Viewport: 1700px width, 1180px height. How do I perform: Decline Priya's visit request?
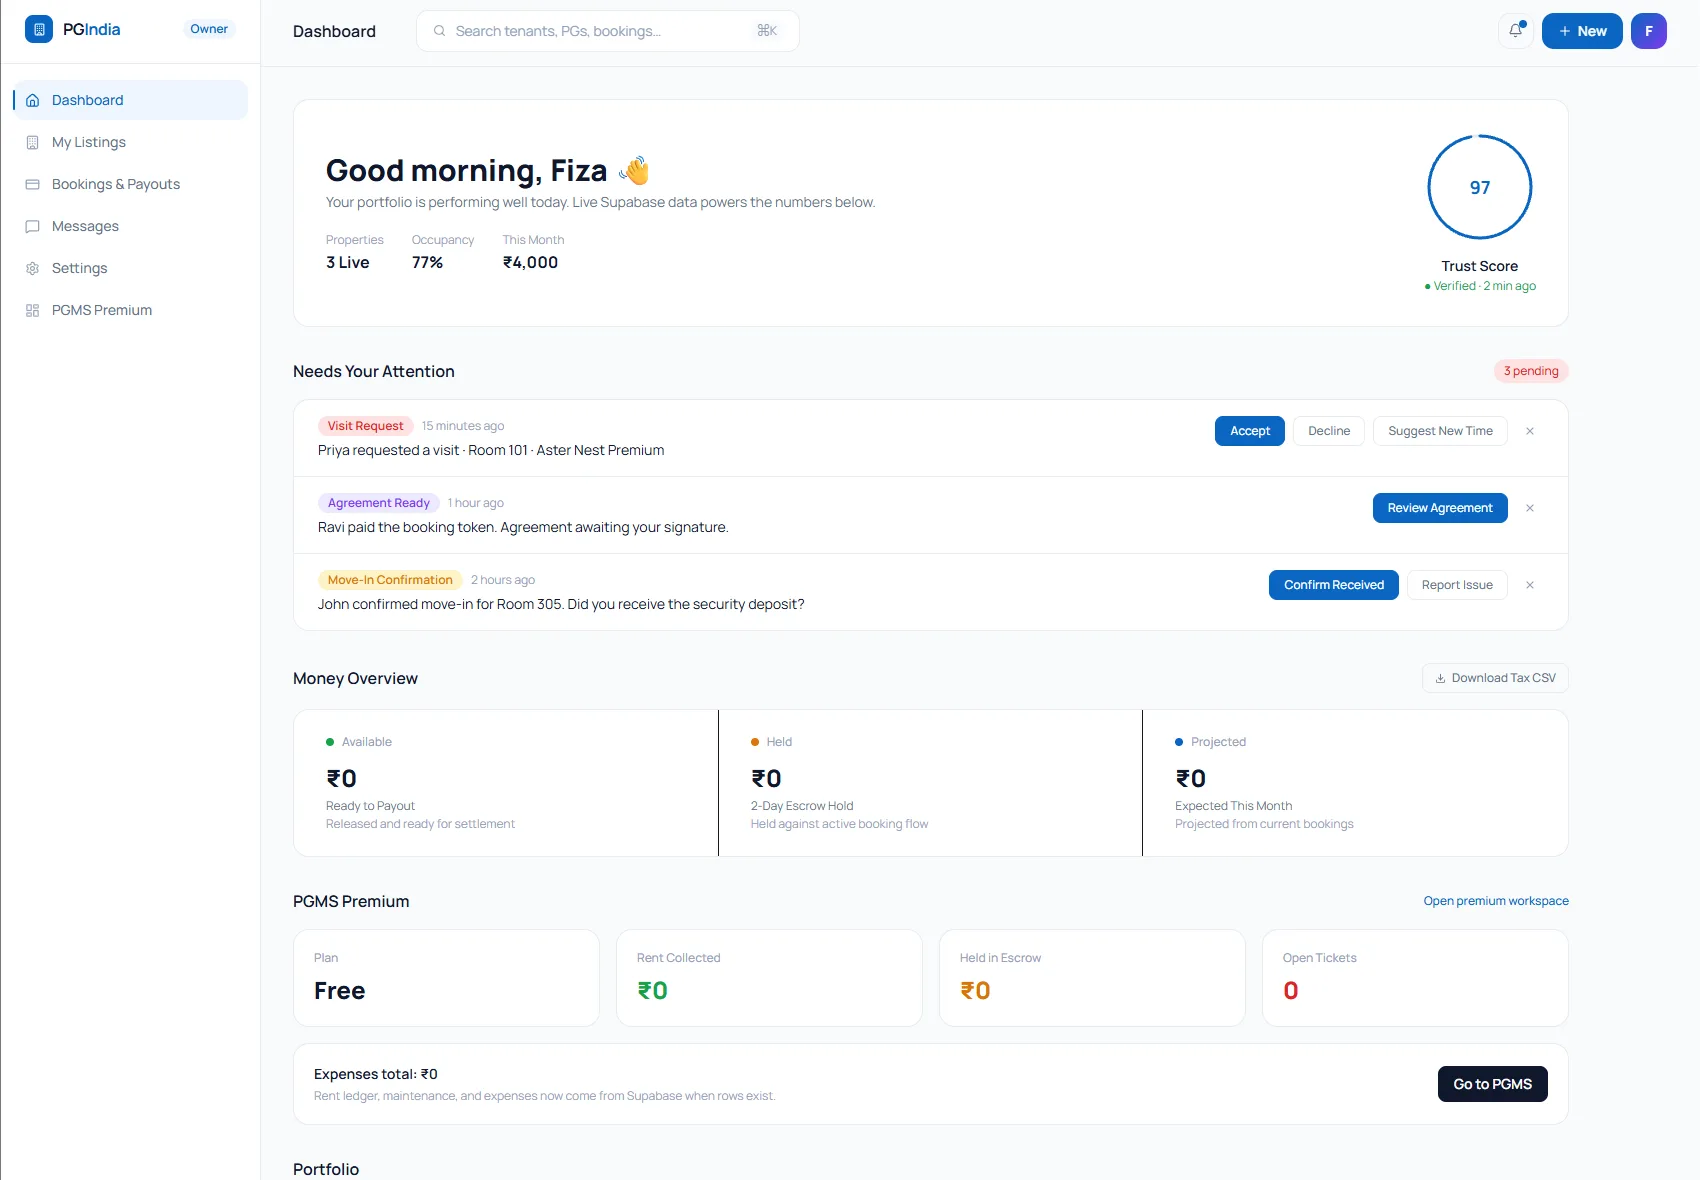coord(1329,431)
